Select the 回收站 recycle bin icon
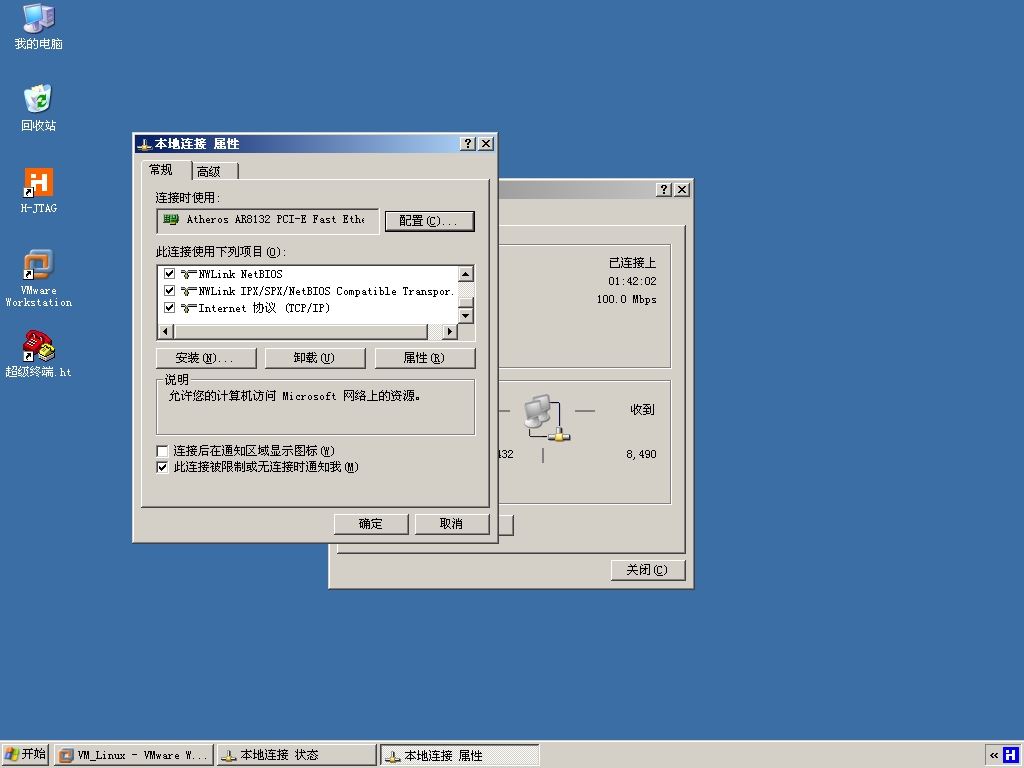 pos(38,108)
